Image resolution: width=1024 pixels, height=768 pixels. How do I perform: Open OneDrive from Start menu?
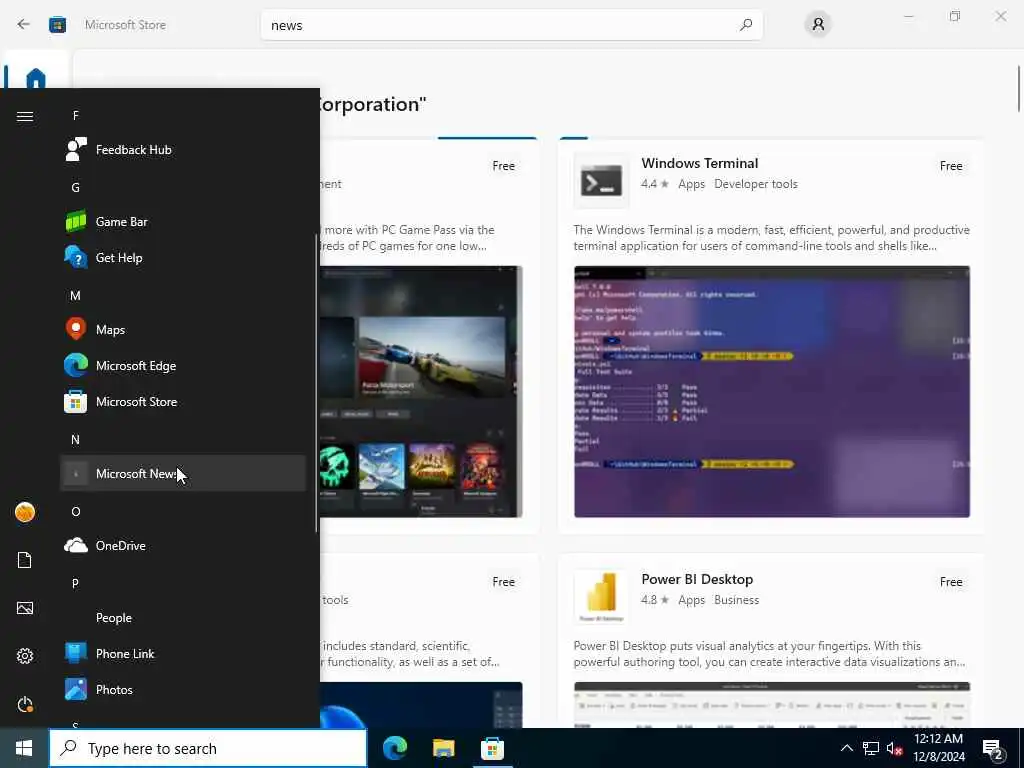pyautogui.click(x=183, y=545)
